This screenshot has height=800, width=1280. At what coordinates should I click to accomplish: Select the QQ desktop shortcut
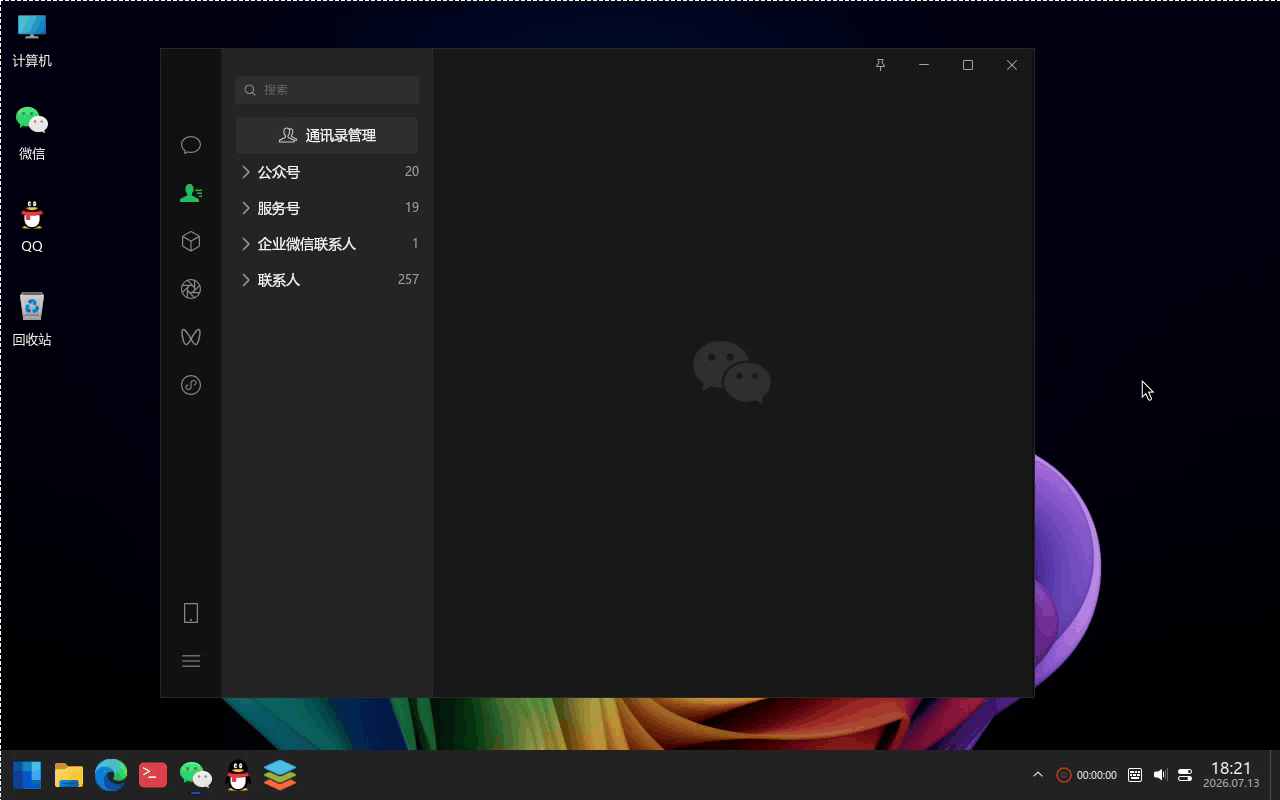(x=32, y=226)
